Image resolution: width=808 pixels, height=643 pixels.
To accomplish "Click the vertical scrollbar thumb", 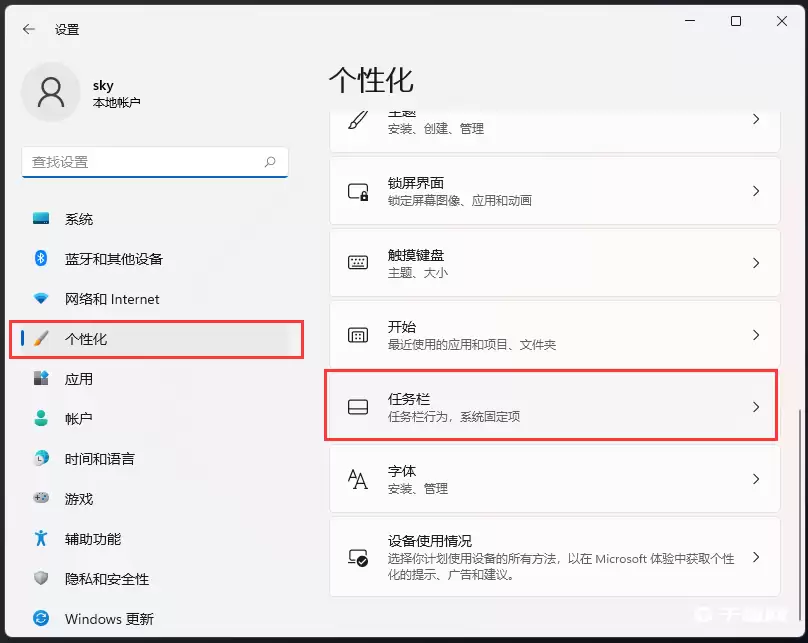I will pyautogui.click(x=800, y=513).
